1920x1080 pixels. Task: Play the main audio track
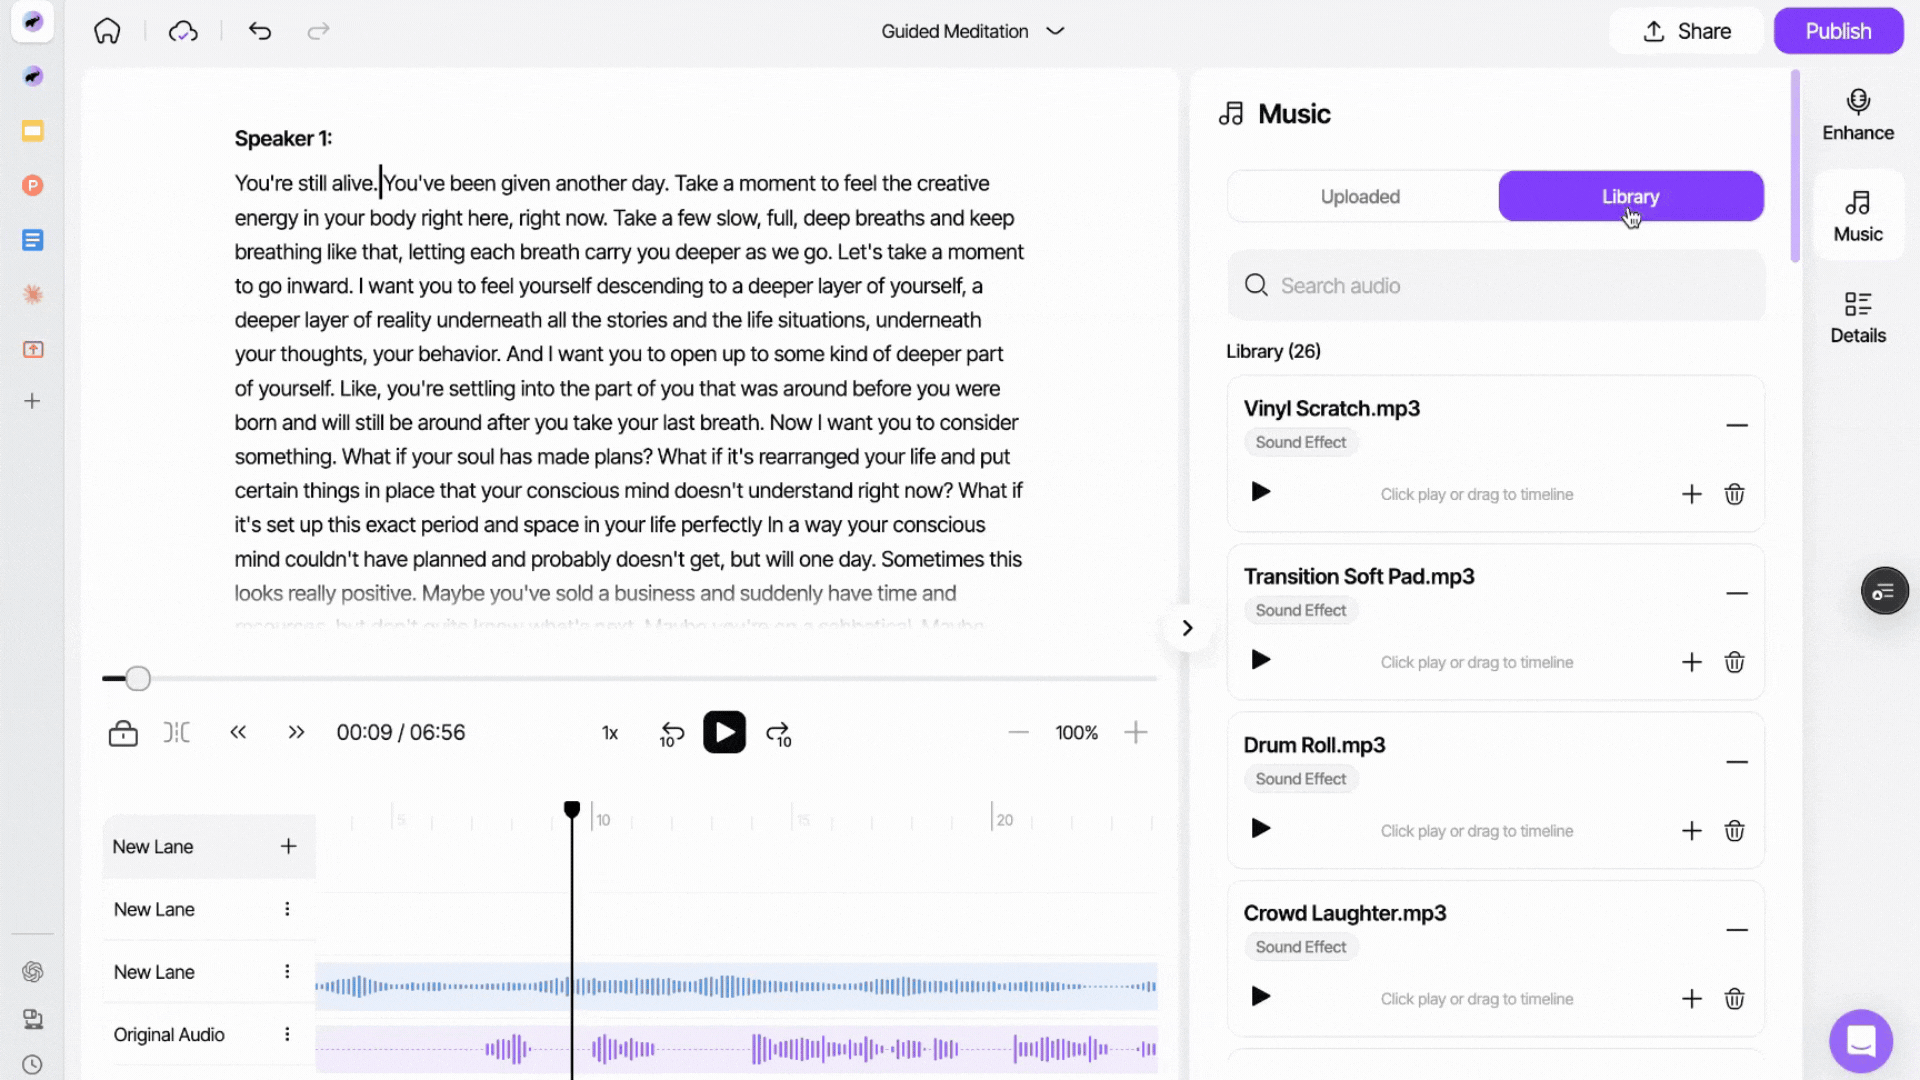coord(724,733)
